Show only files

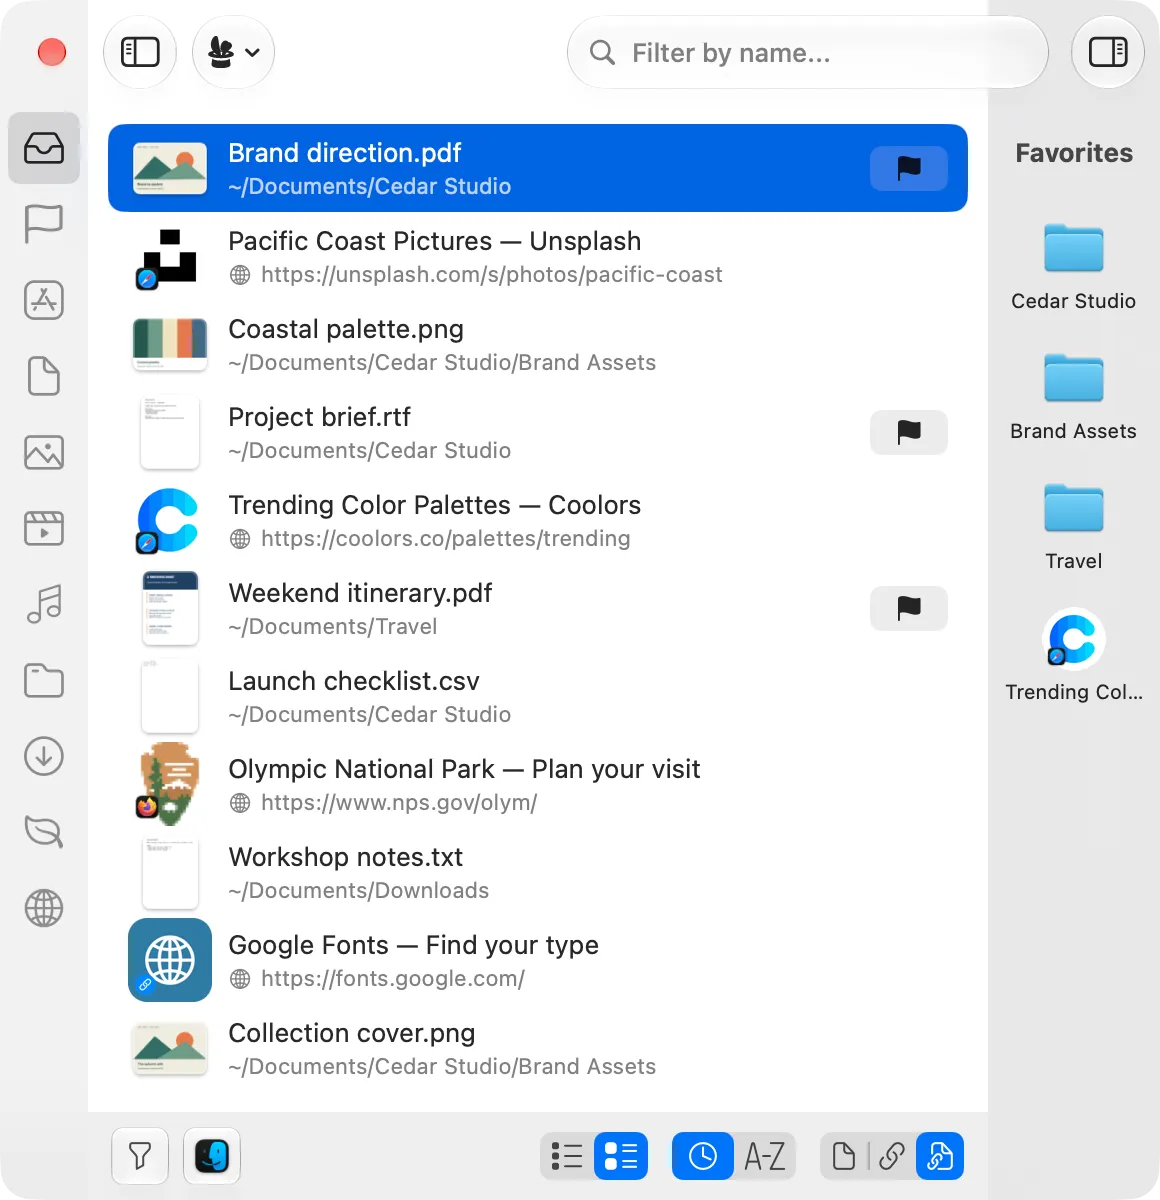[x=843, y=1156]
